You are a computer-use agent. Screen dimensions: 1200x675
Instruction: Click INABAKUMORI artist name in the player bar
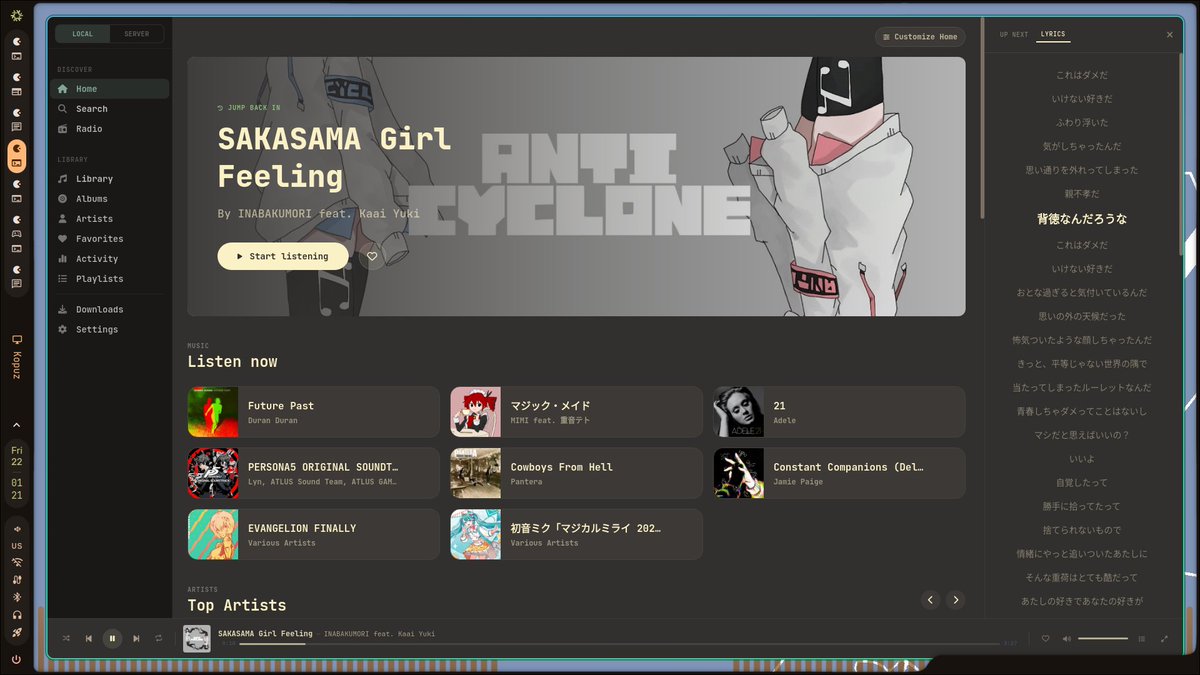point(379,633)
